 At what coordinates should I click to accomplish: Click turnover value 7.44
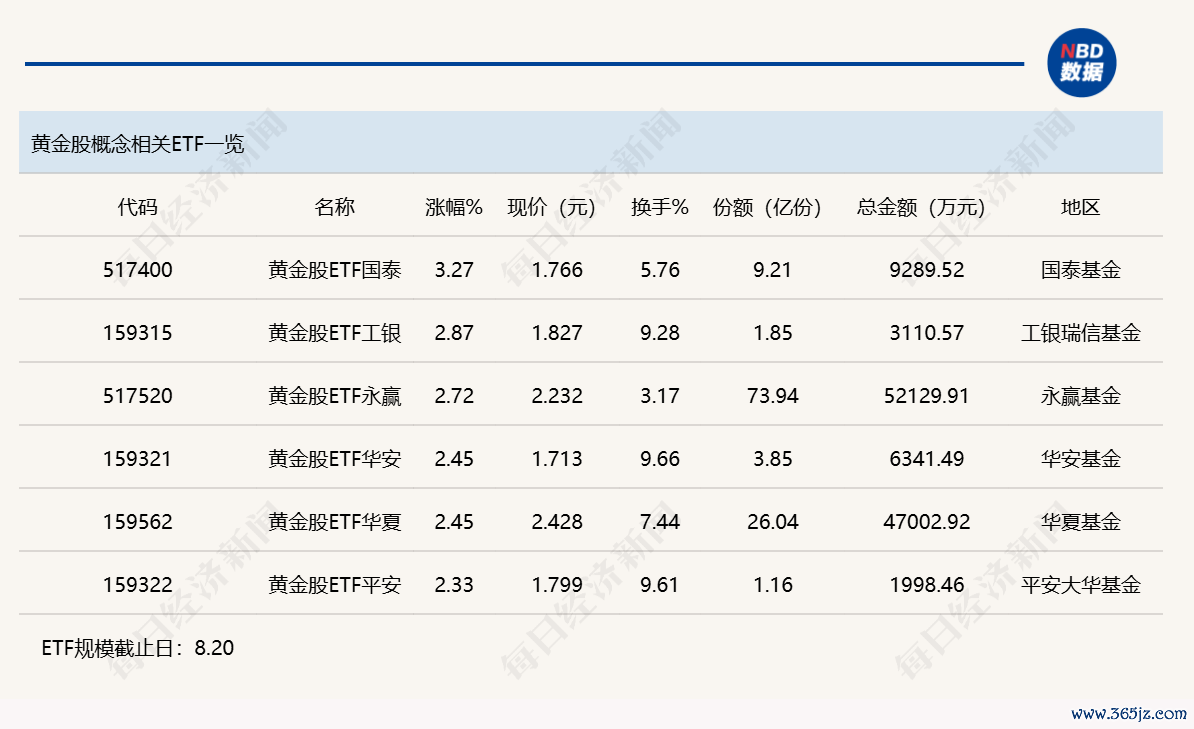tap(659, 522)
